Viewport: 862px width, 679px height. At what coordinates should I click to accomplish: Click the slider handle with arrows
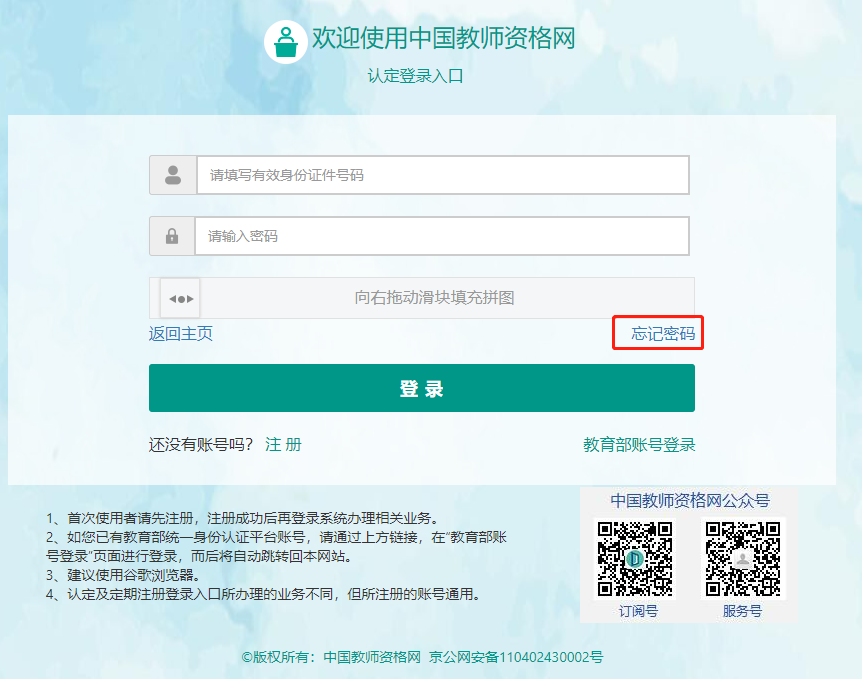click(180, 298)
